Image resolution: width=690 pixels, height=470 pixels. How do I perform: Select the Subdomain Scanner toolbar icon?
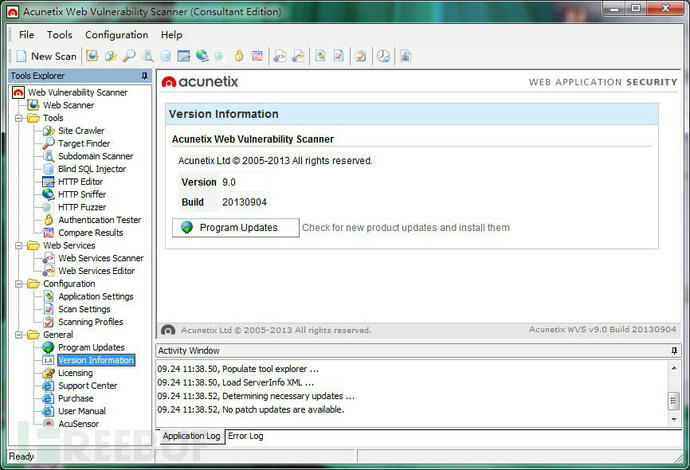coord(148,56)
